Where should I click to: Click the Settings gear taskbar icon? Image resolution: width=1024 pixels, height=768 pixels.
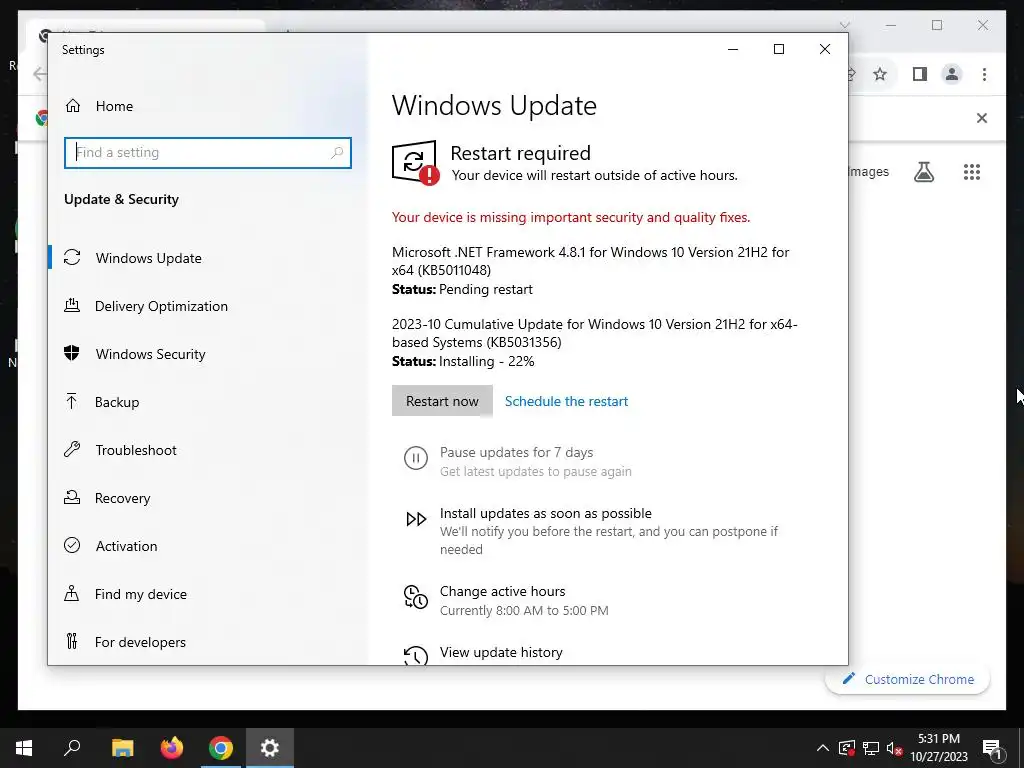270,748
